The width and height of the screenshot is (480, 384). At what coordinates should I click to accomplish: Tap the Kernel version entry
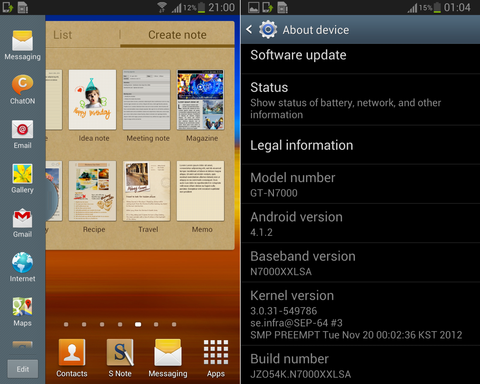point(361,314)
